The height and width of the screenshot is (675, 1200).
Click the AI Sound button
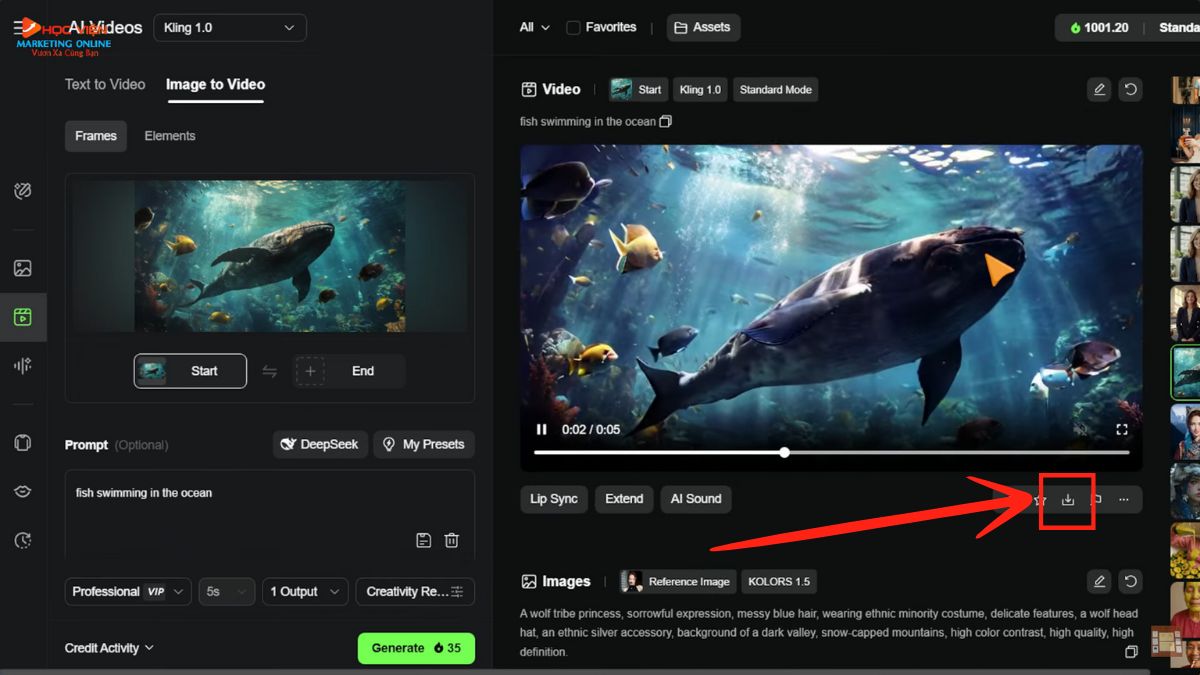click(x=696, y=499)
